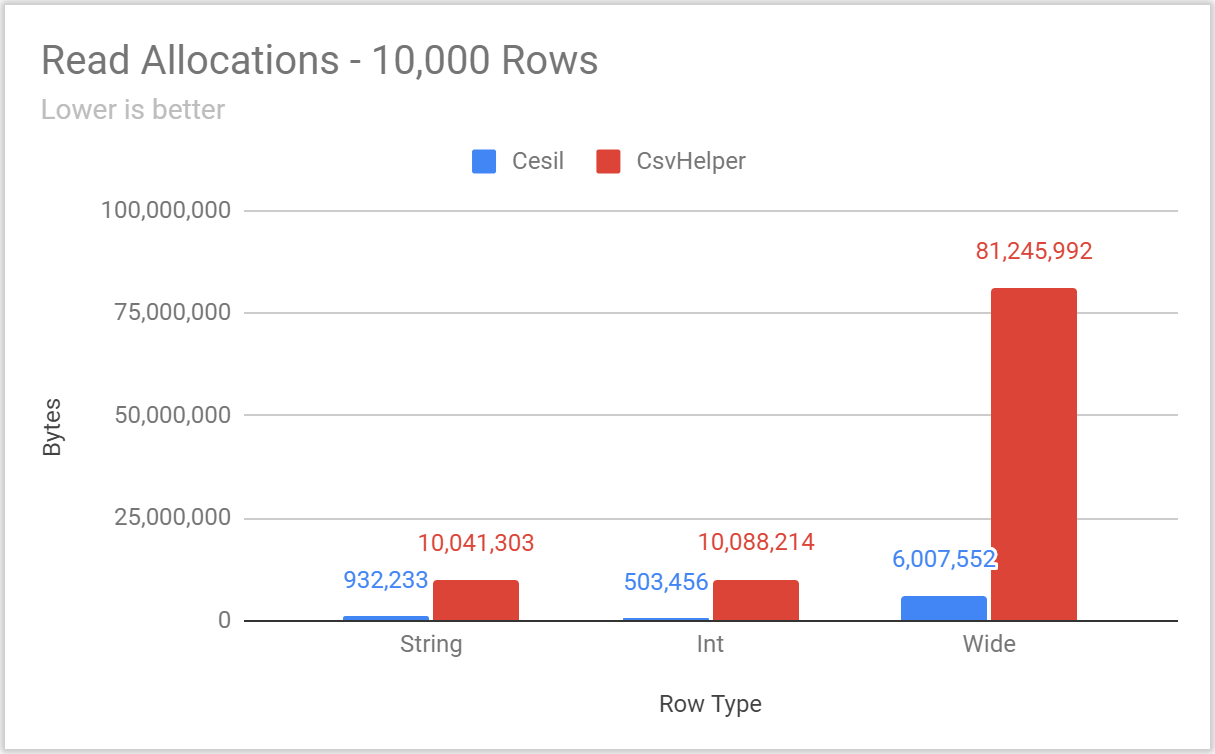
Task: Click the chart title Read Allocations
Action: click(x=319, y=61)
